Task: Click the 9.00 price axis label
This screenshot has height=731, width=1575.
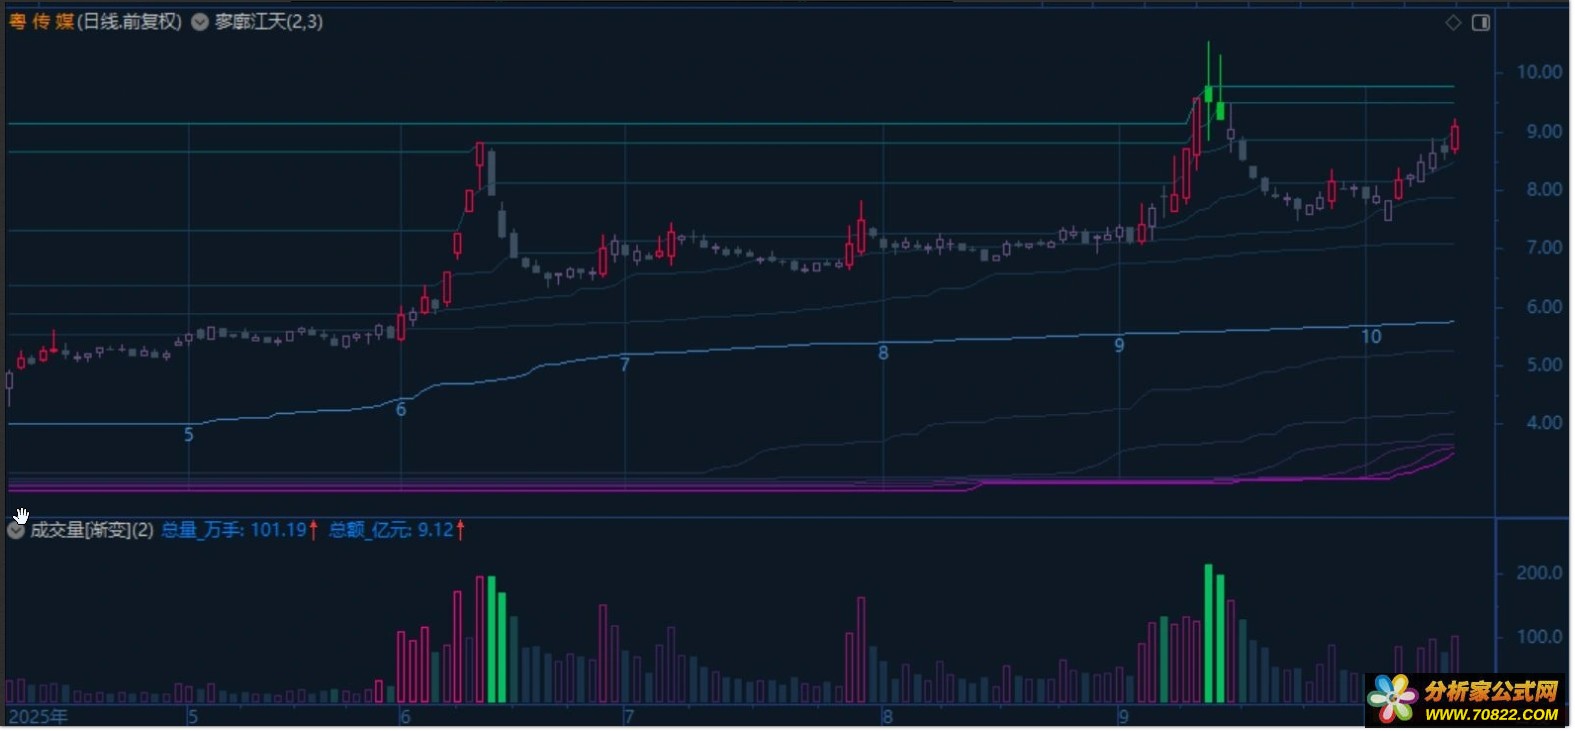Action: coord(1544,132)
